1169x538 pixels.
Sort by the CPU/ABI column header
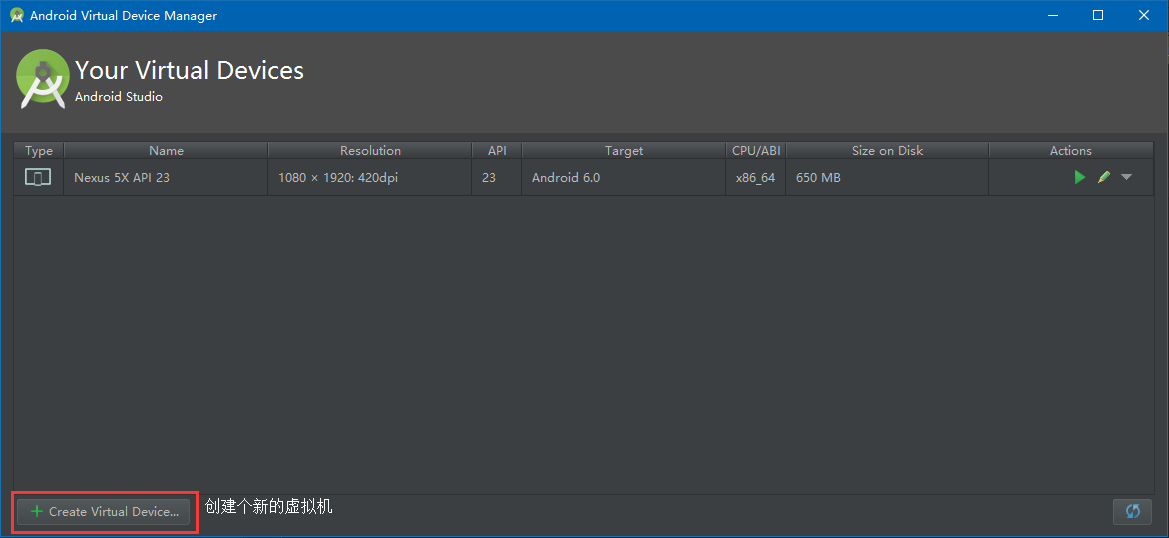click(756, 151)
